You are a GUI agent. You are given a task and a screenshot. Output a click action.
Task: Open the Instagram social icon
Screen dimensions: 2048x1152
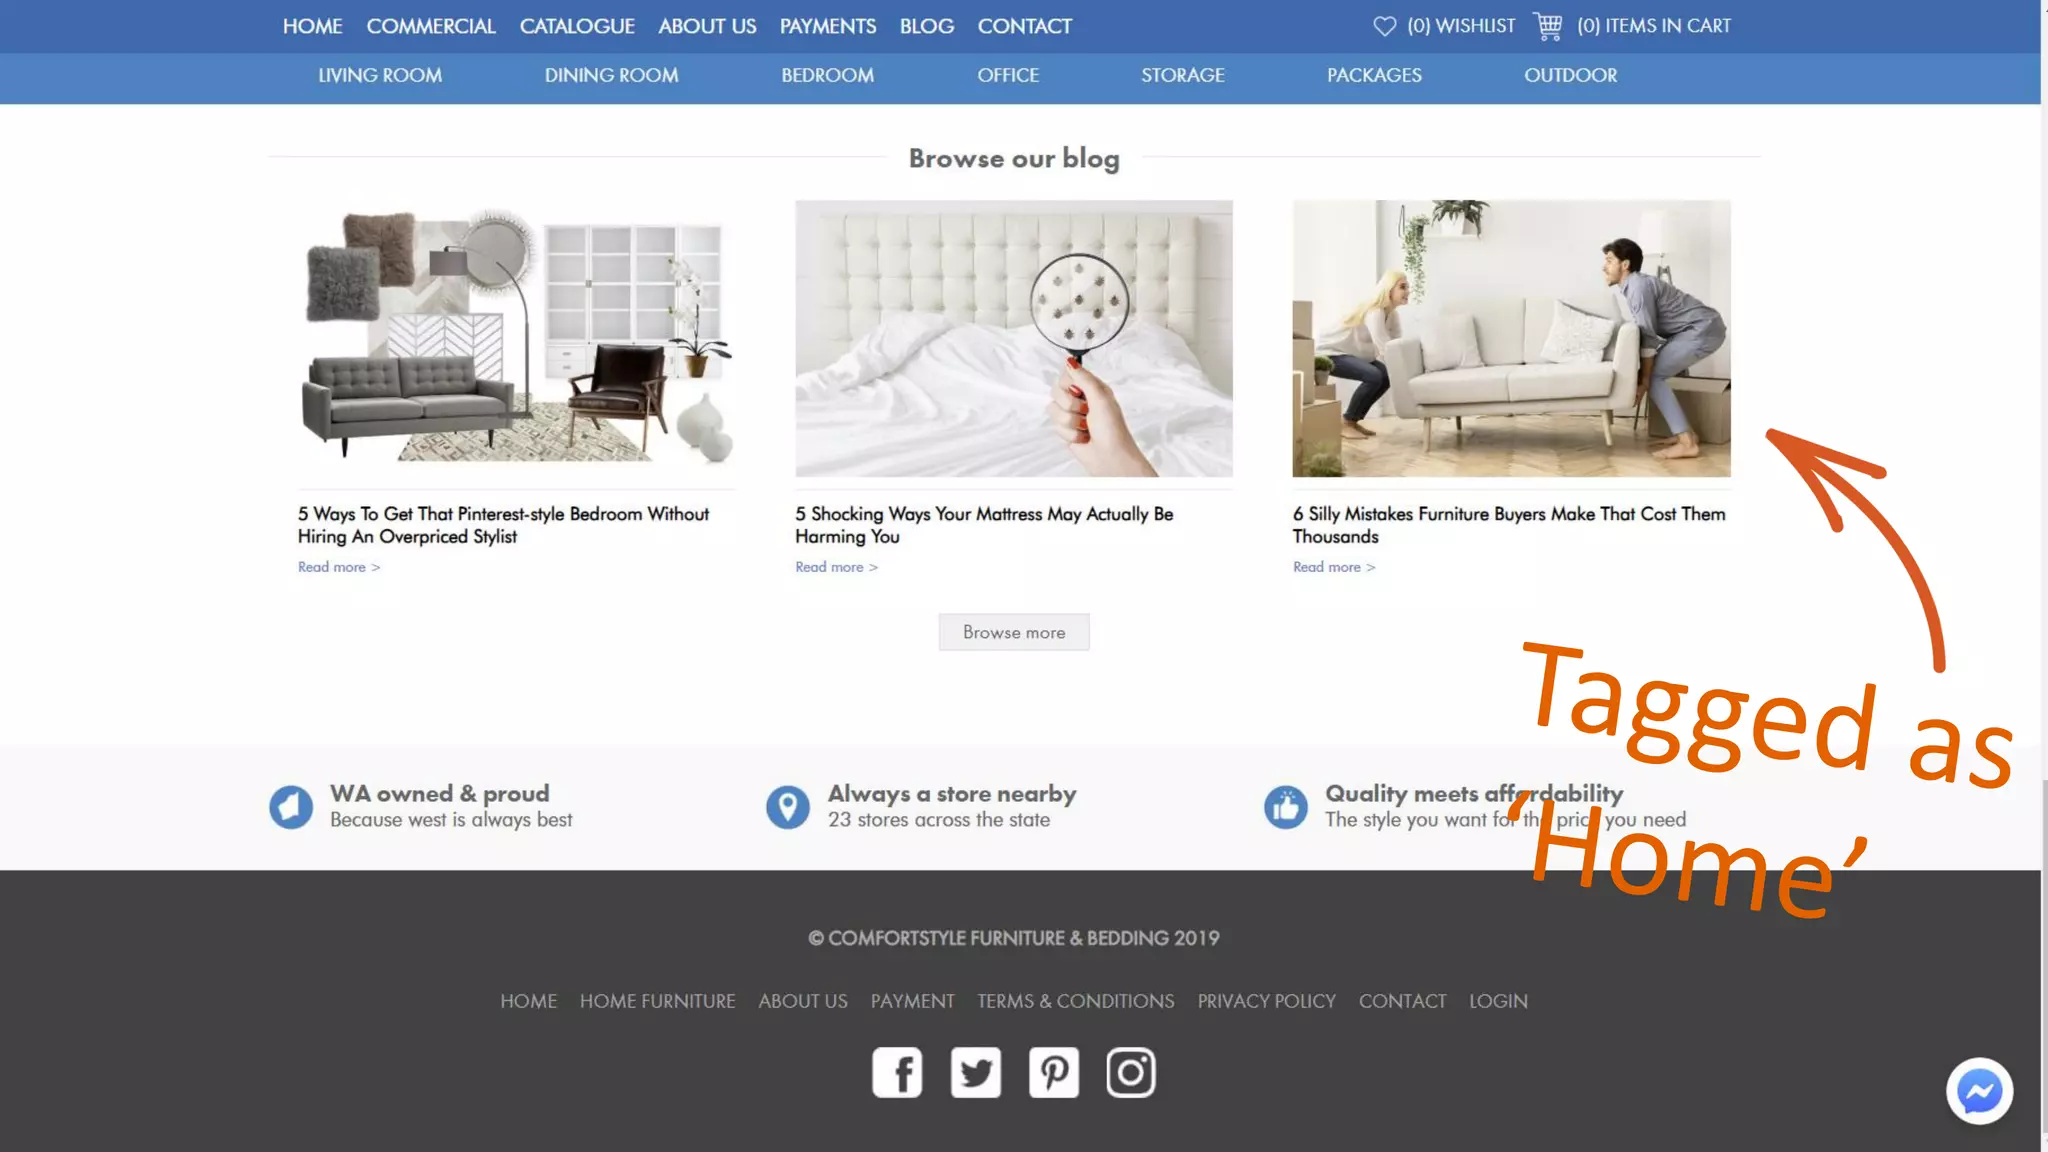(1131, 1072)
